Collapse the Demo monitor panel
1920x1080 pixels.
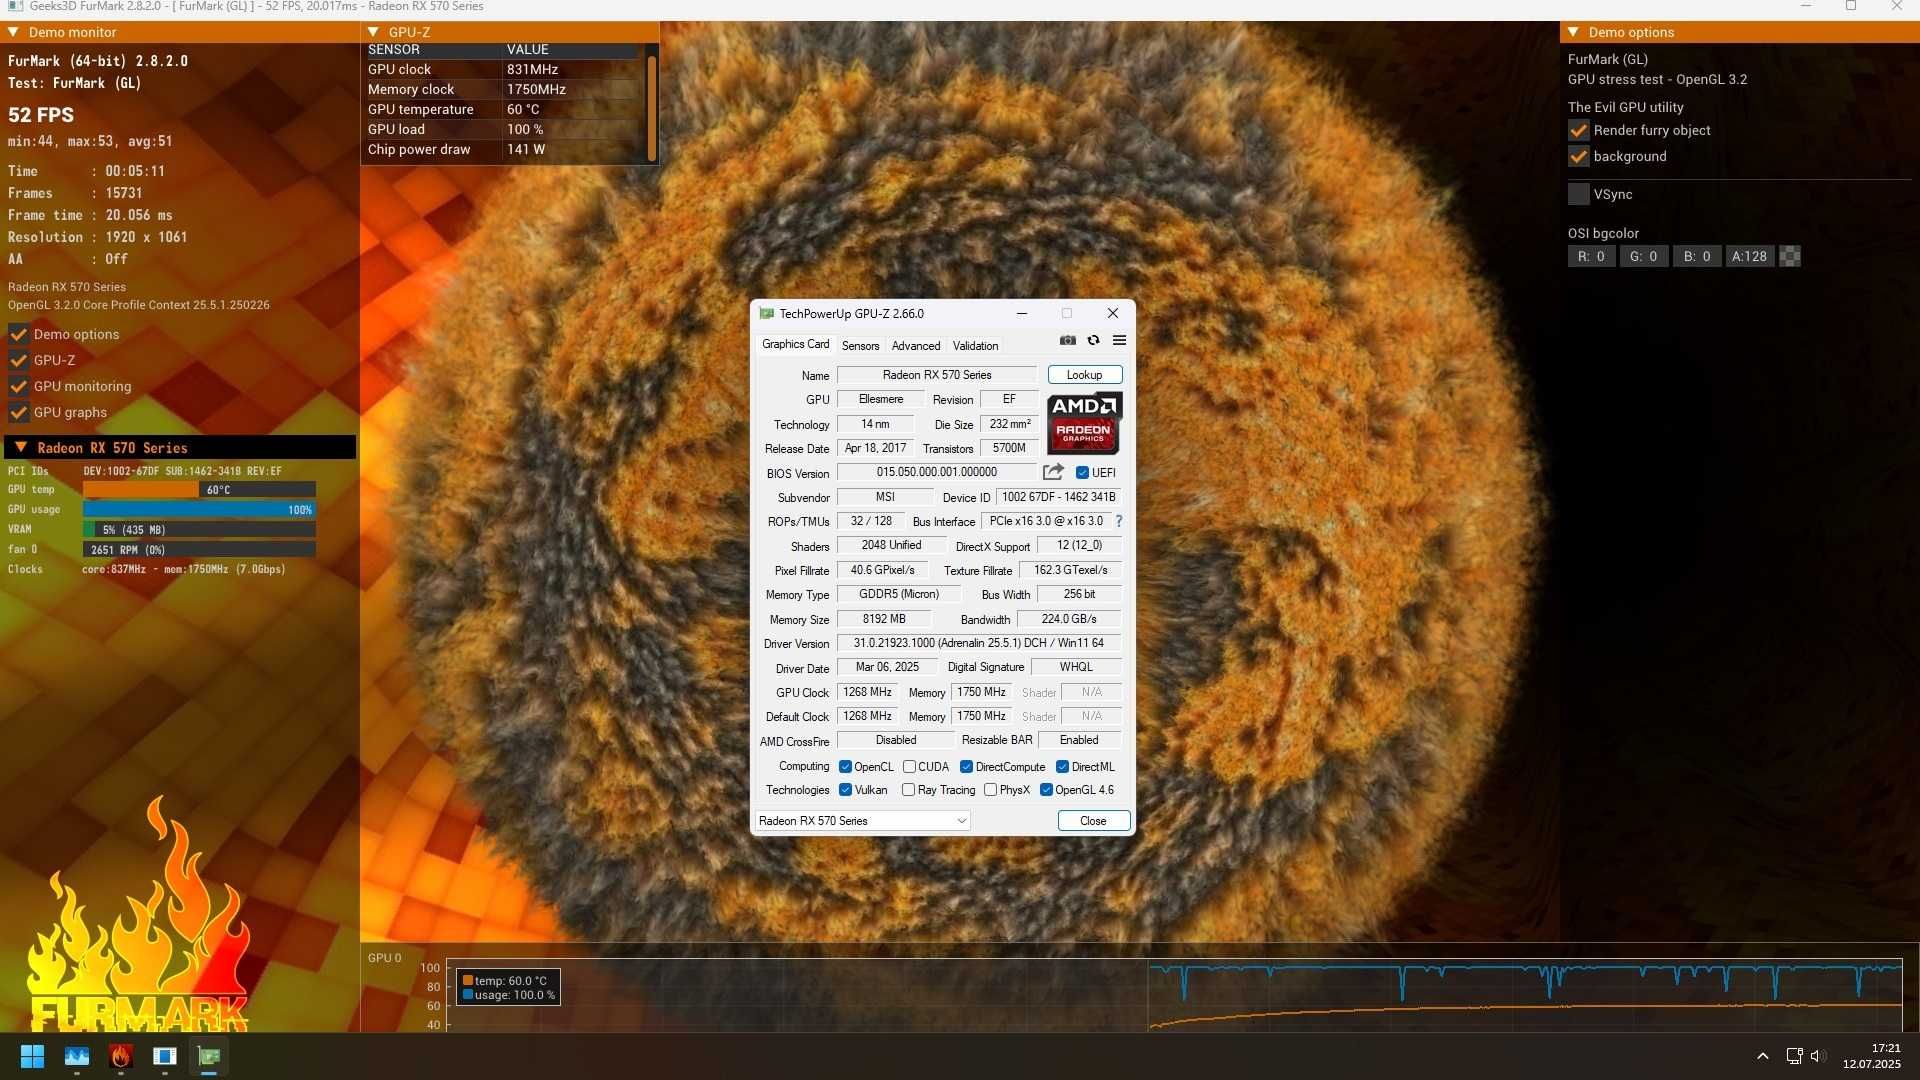click(x=13, y=32)
